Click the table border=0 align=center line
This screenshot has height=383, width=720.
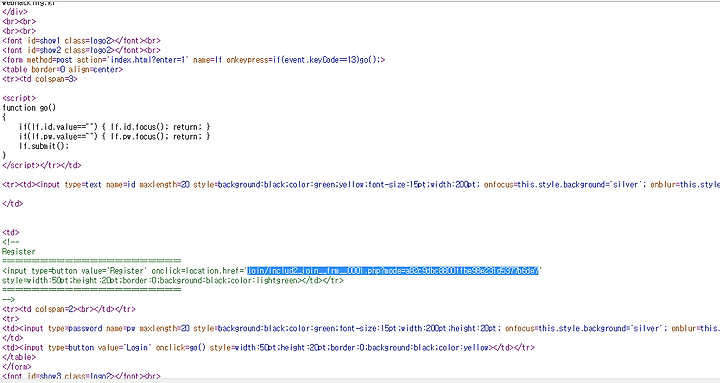point(62,69)
